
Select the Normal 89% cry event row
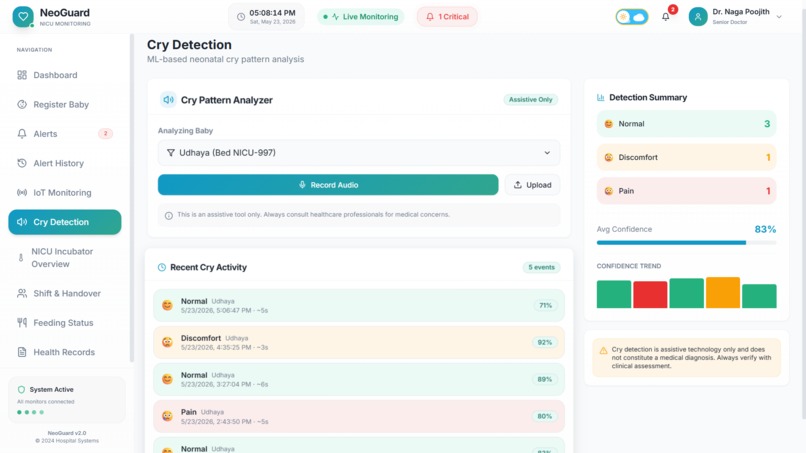359,379
